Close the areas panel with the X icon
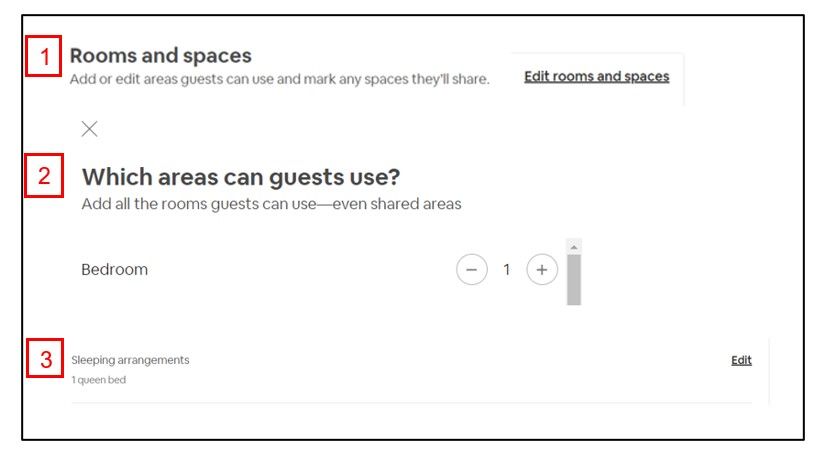The image size is (816, 456). (x=89, y=128)
